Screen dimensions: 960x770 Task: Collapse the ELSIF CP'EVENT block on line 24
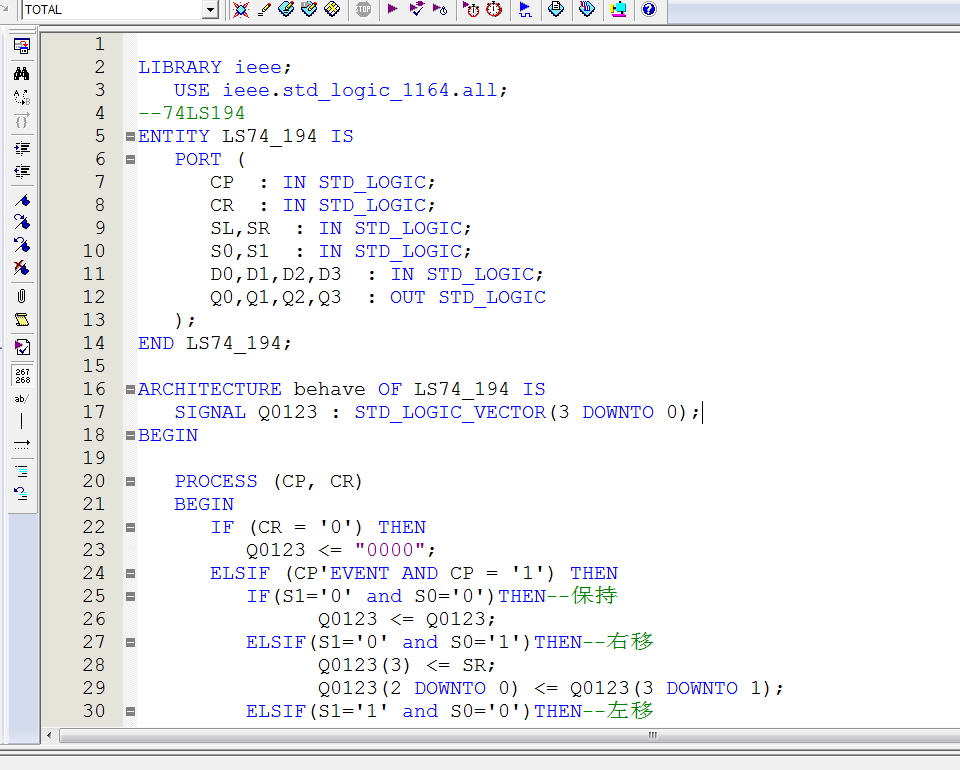(130, 574)
